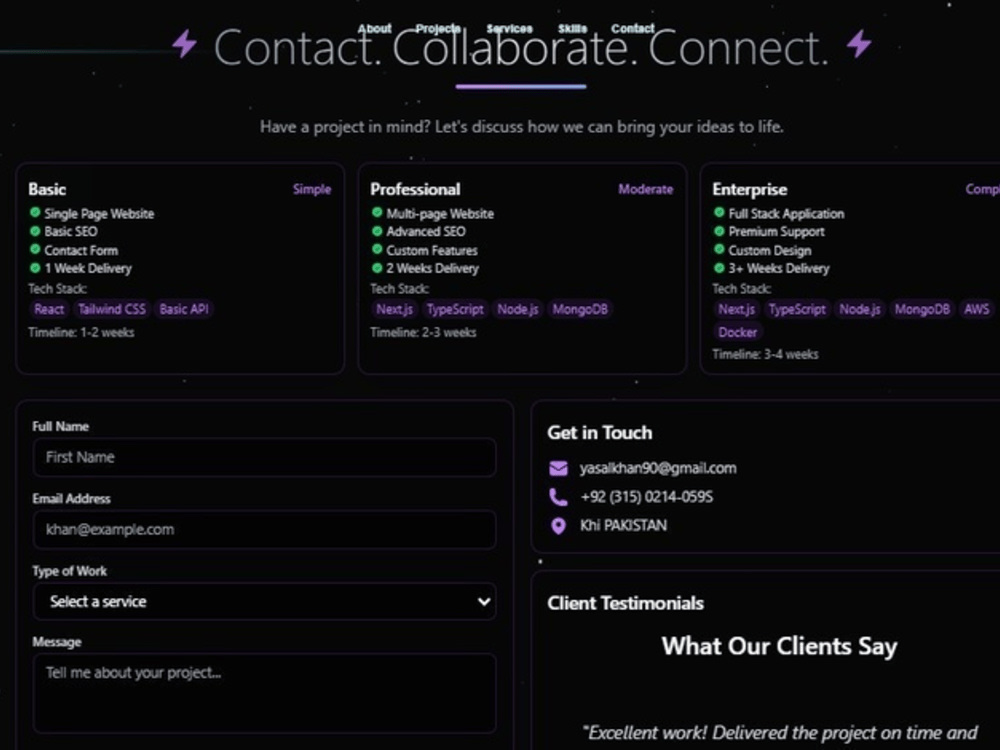Click the Timeline: 1-2 weeks text
Viewport: 1000px width, 750px height.
pos(81,332)
